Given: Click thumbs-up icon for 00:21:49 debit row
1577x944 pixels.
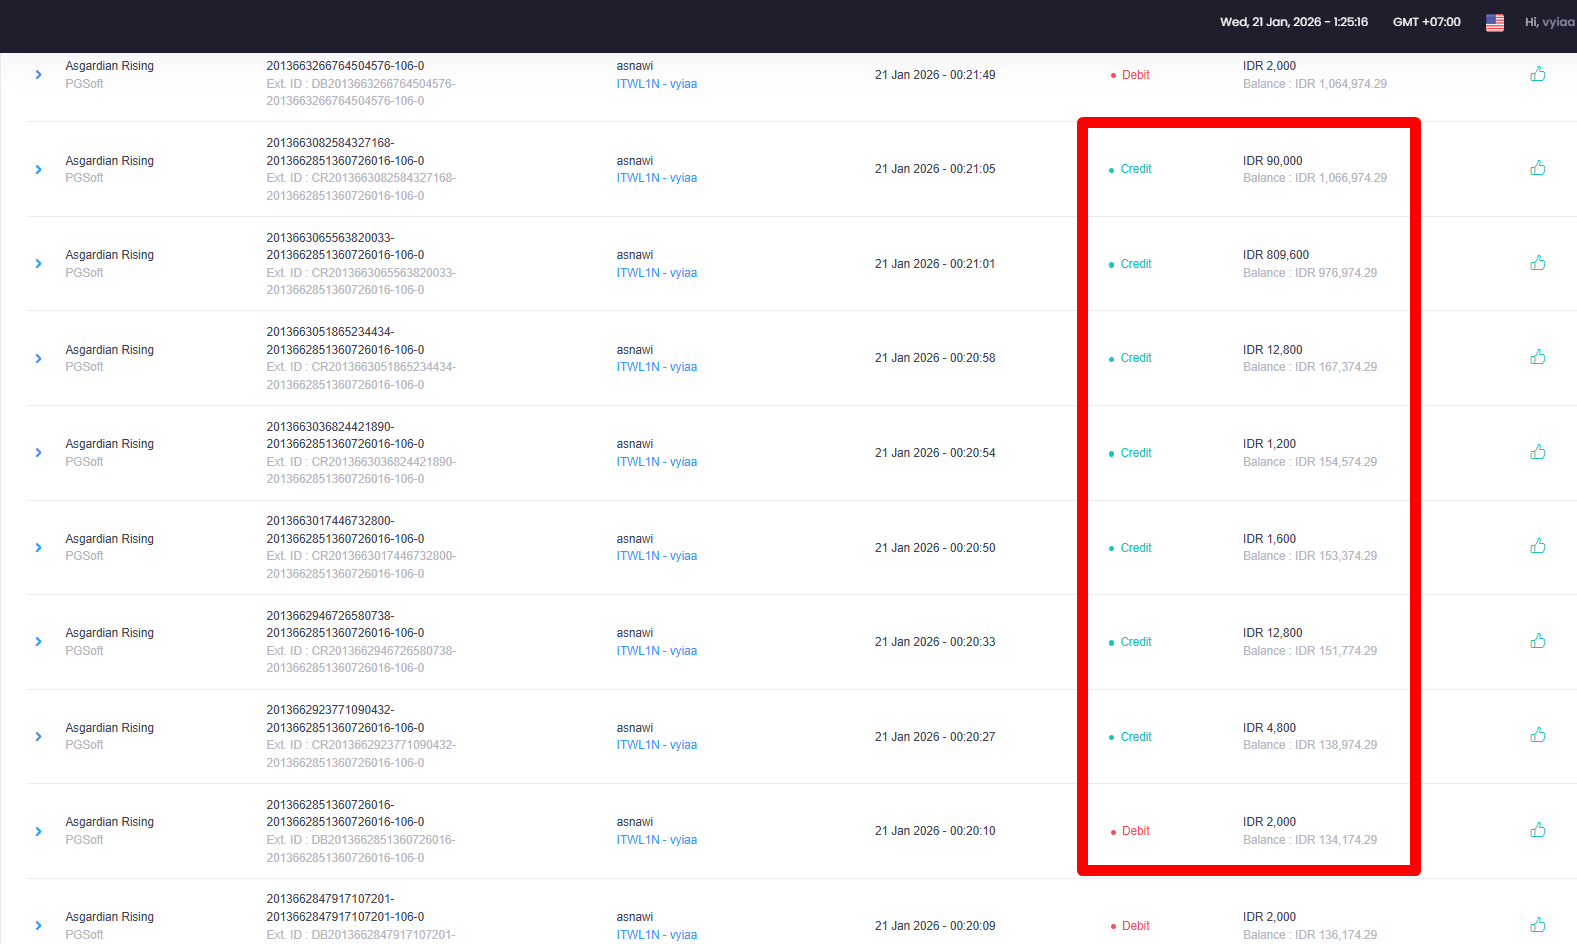Looking at the screenshot, I should (1538, 74).
